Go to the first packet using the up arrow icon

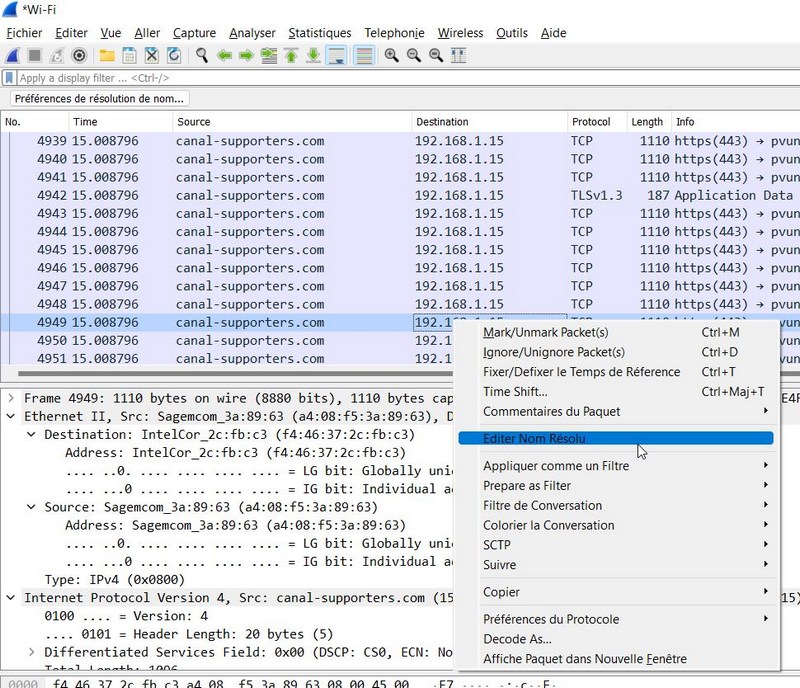(x=291, y=55)
